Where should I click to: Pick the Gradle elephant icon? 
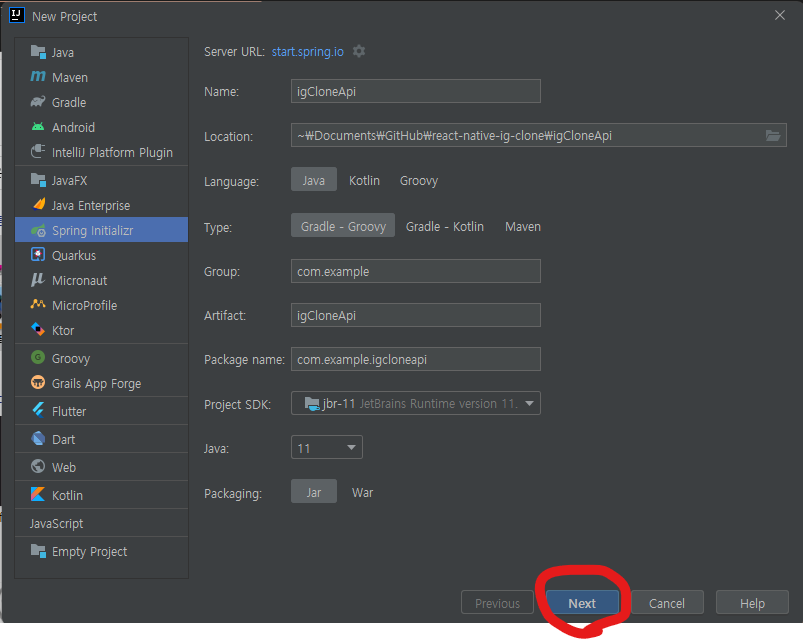tap(38, 102)
